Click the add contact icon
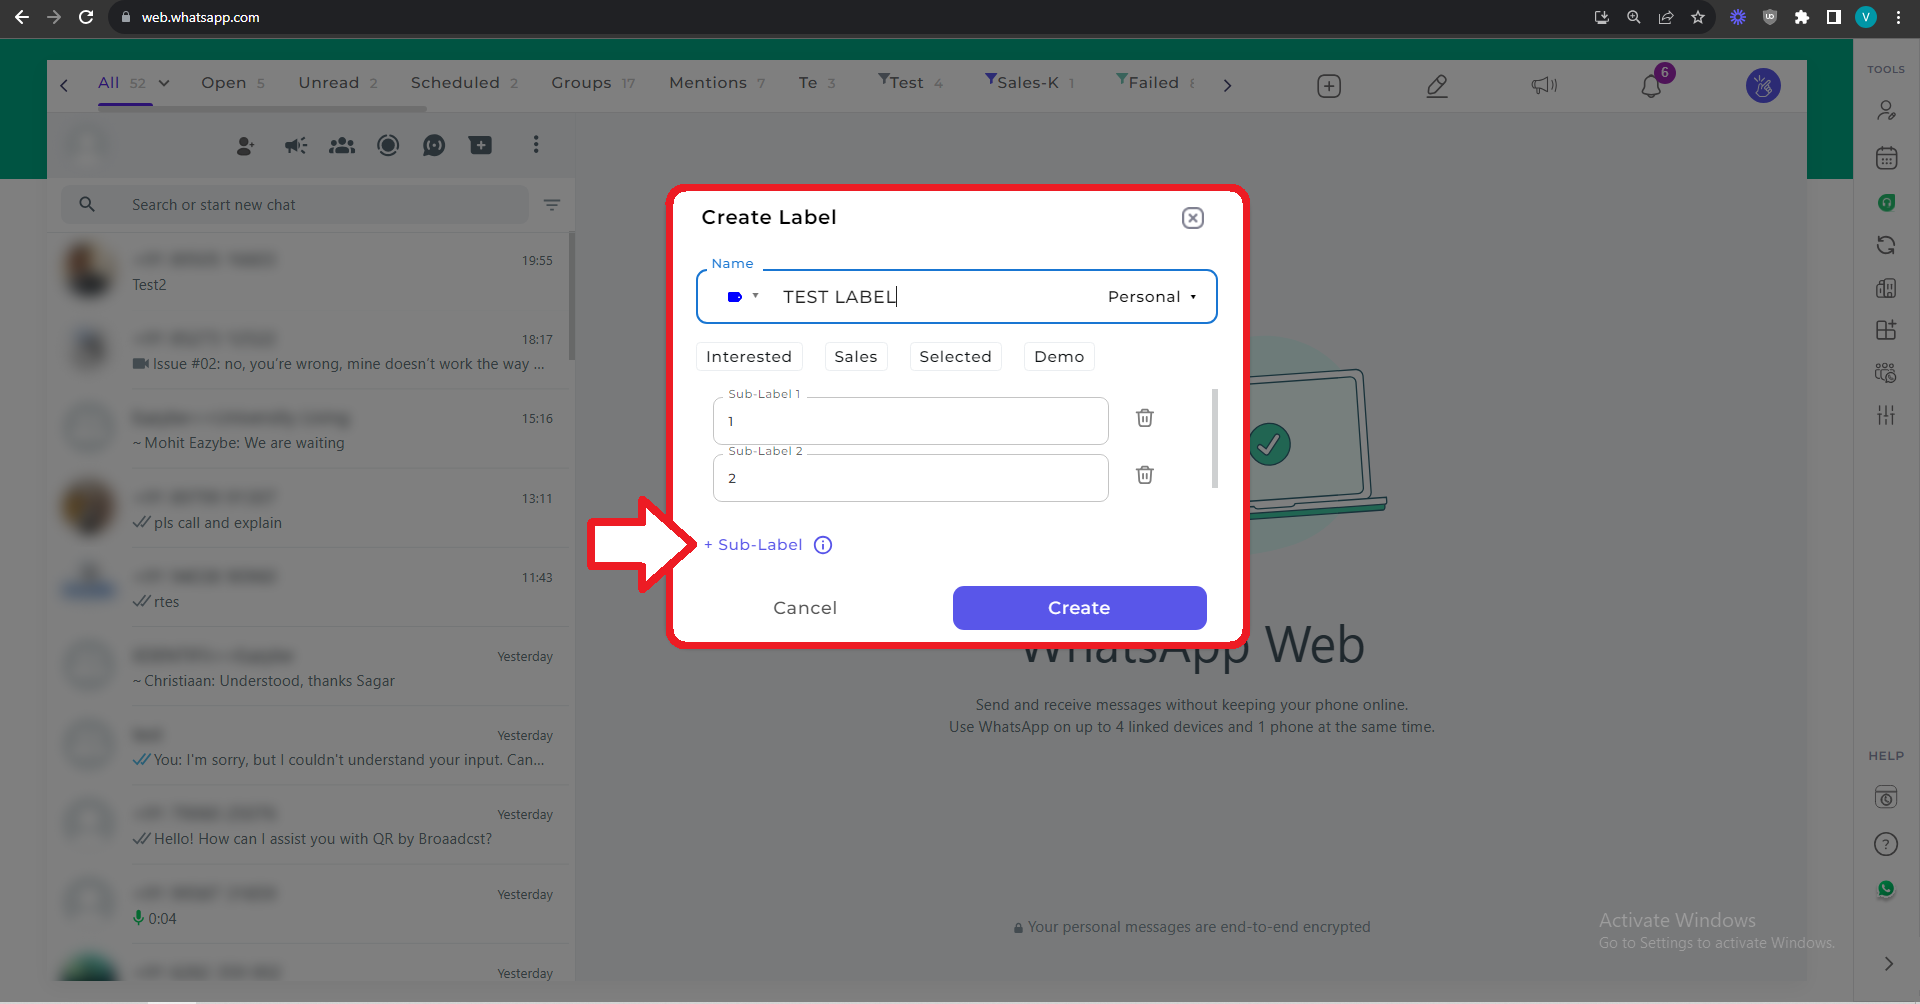1920x1004 pixels. (245, 146)
